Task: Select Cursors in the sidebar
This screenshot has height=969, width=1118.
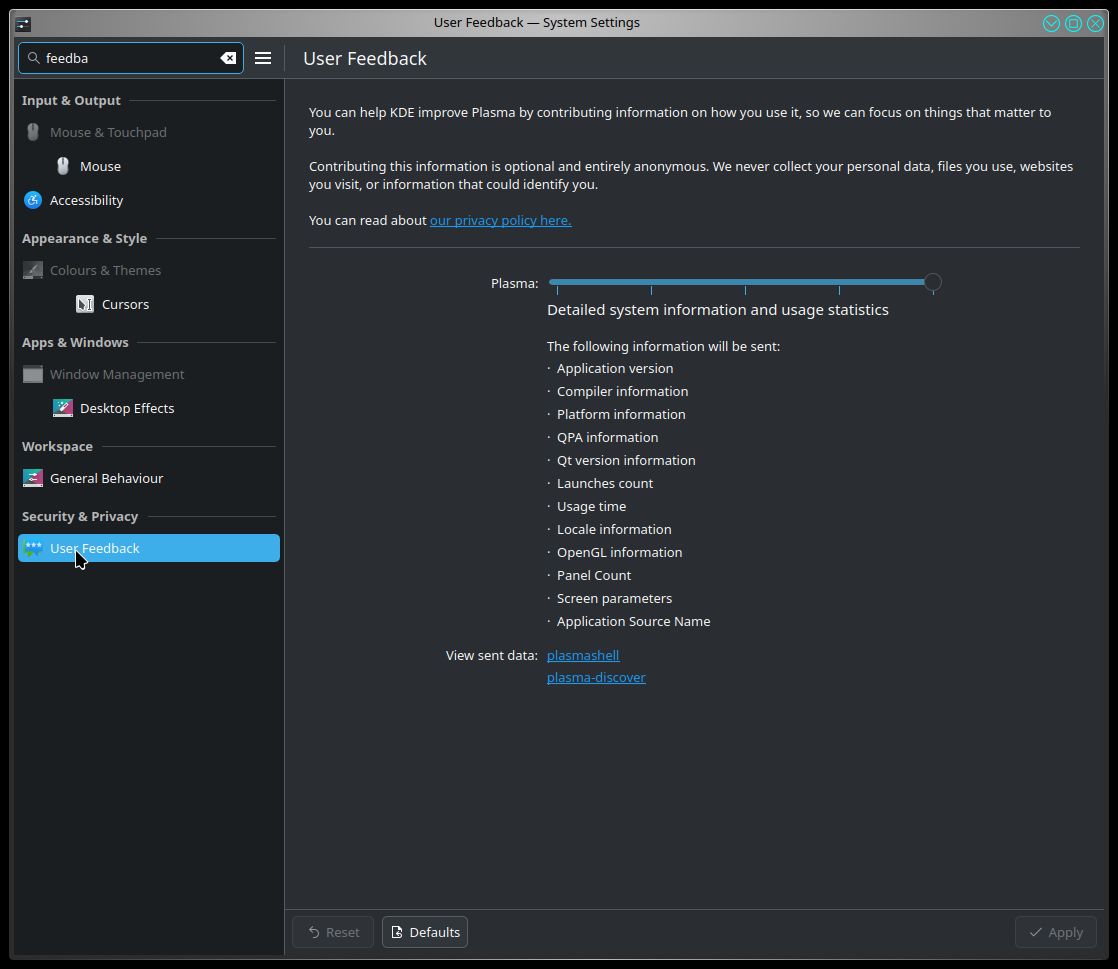Action: tap(148, 304)
